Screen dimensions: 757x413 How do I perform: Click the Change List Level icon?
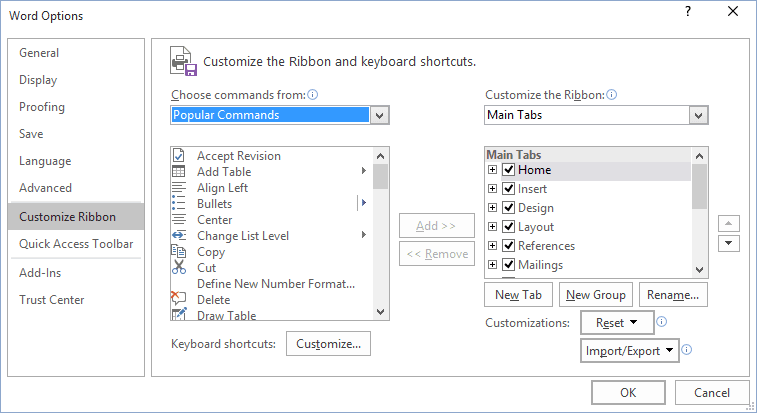[x=179, y=235]
